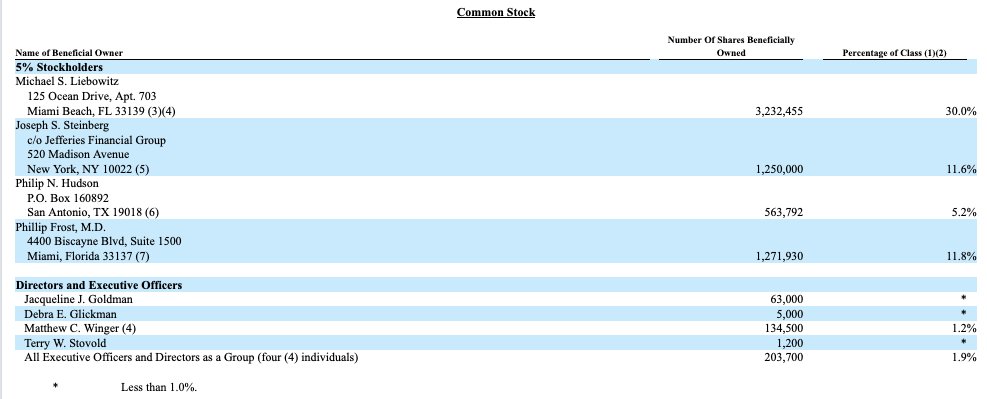Viewport: 987px width, 399px height.
Task: Select share count 1,200
Action: click(789, 343)
